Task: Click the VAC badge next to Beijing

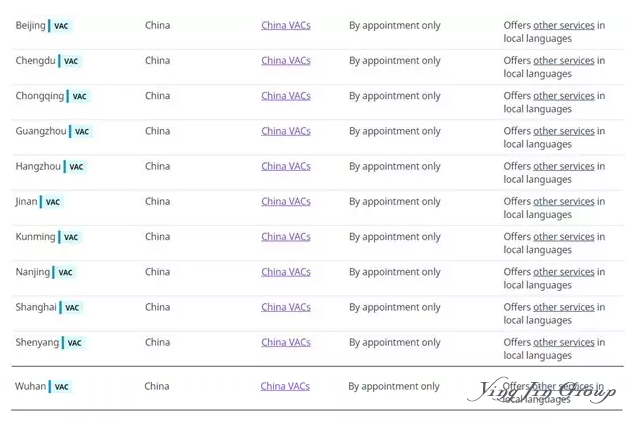Action: tap(61, 26)
